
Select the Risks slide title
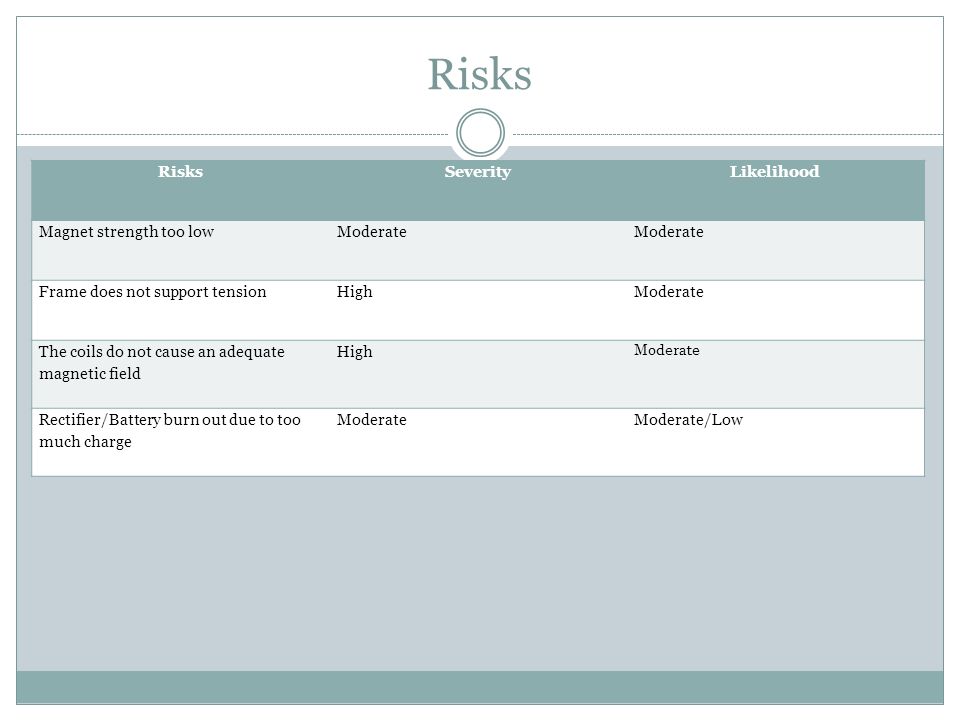point(479,74)
